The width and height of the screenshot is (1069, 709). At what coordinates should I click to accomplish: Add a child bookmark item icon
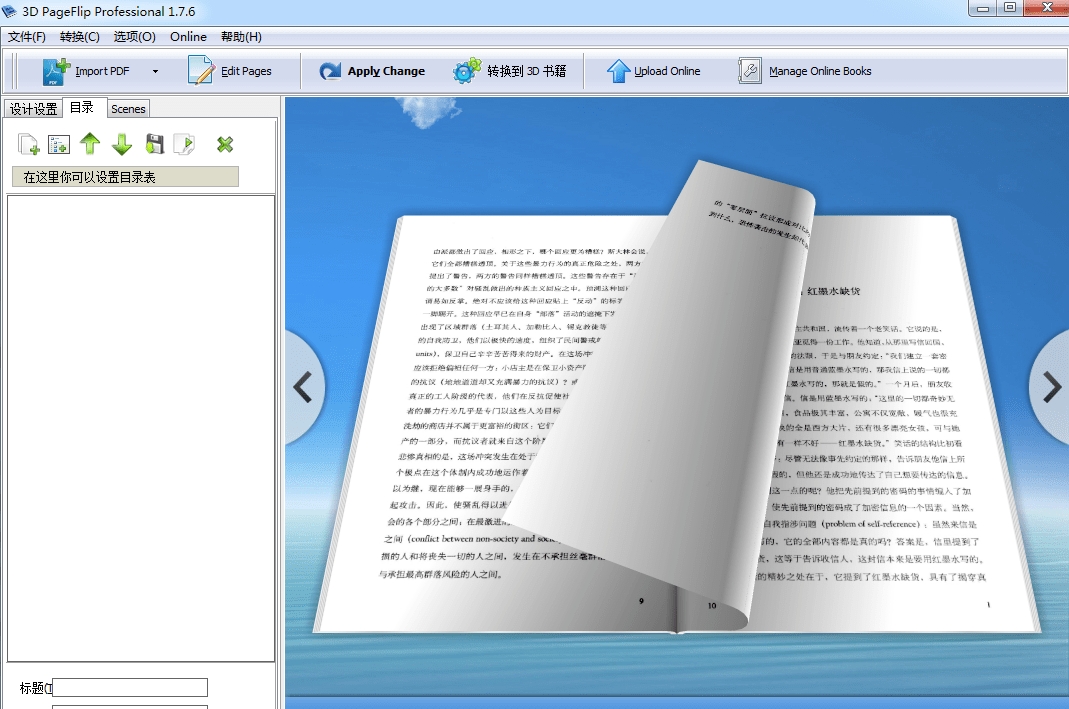pos(58,144)
